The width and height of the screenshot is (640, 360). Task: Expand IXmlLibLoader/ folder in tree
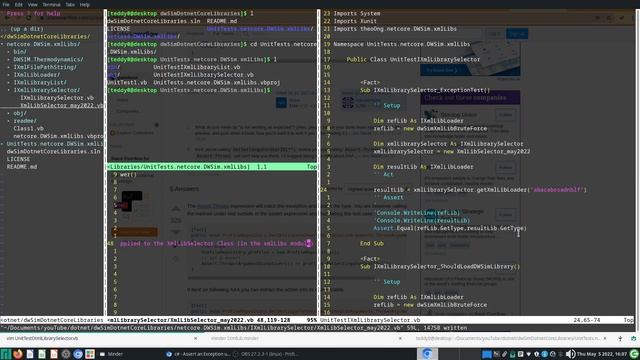point(9,75)
